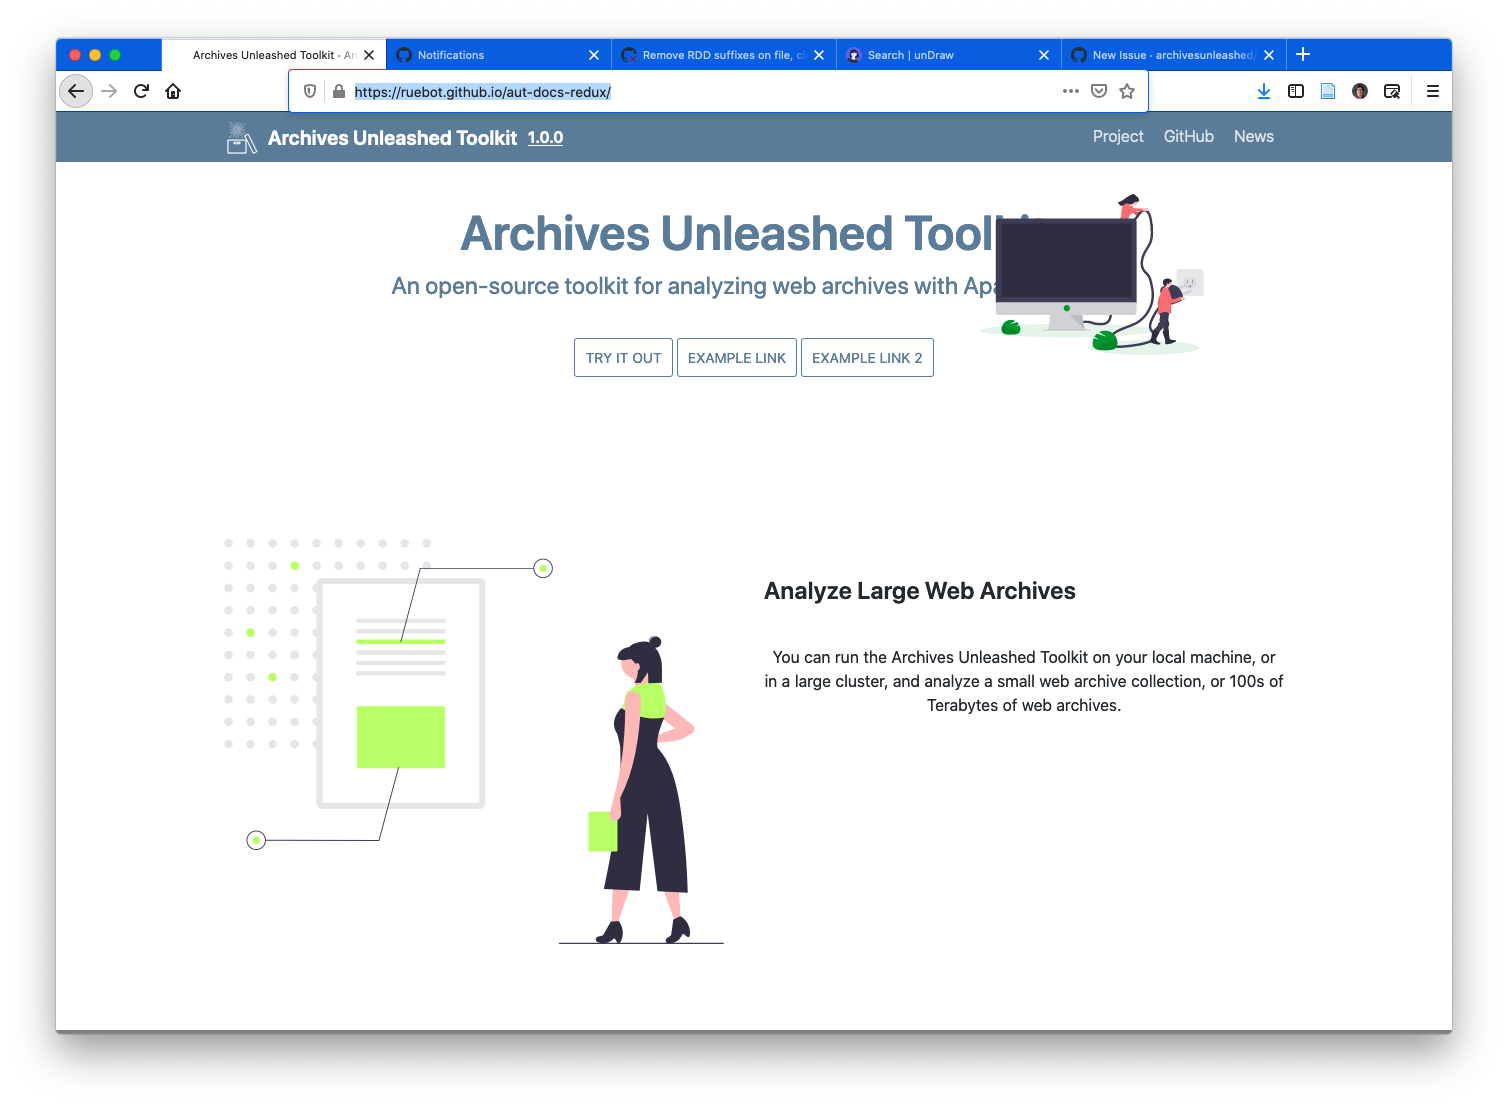Click the TRY IT OUT button
This screenshot has height=1108, width=1508.
(623, 358)
